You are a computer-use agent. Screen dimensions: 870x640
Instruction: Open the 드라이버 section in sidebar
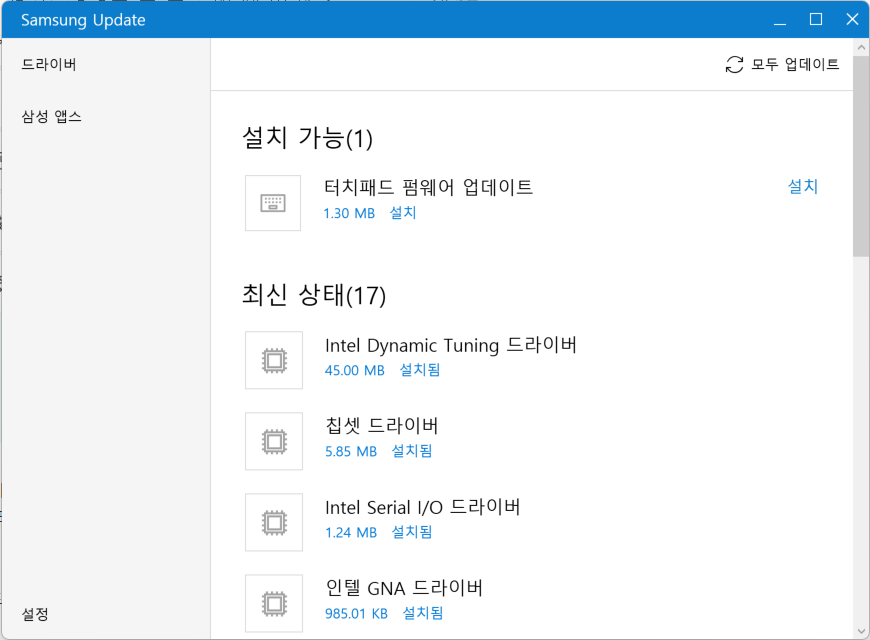click(x=49, y=64)
